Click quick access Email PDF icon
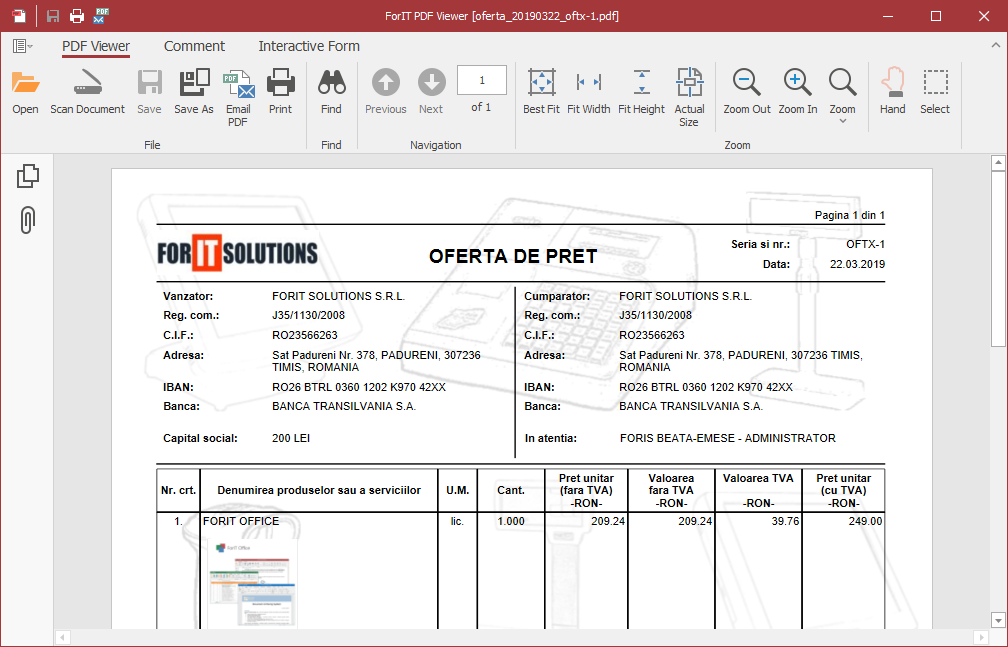The width and height of the screenshot is (1008, 647). click(x=101, y=15)
